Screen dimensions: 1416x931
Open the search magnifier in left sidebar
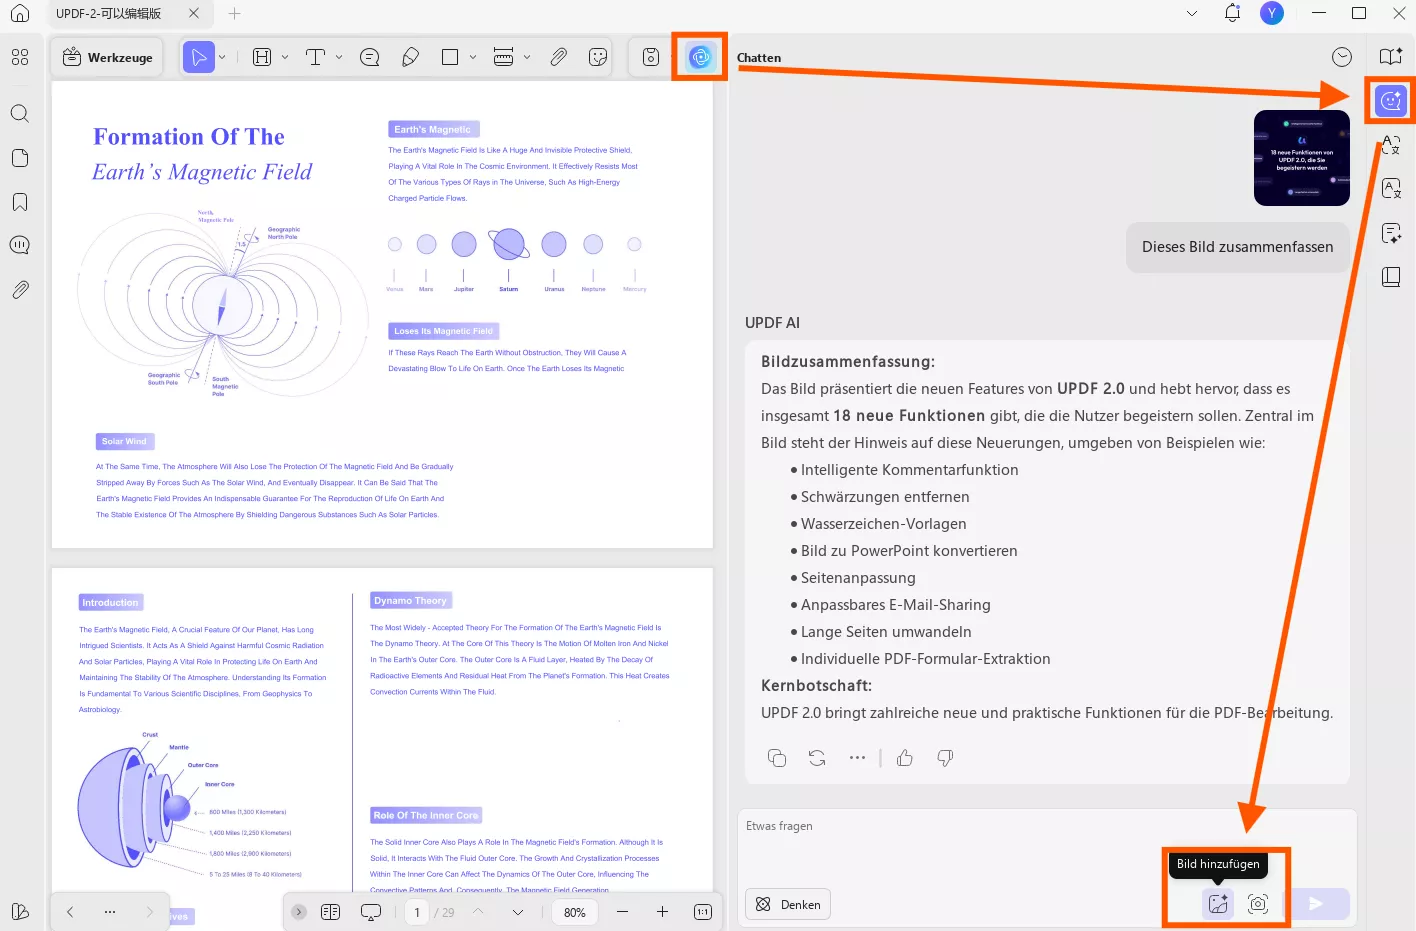click(x=20, y=113)
